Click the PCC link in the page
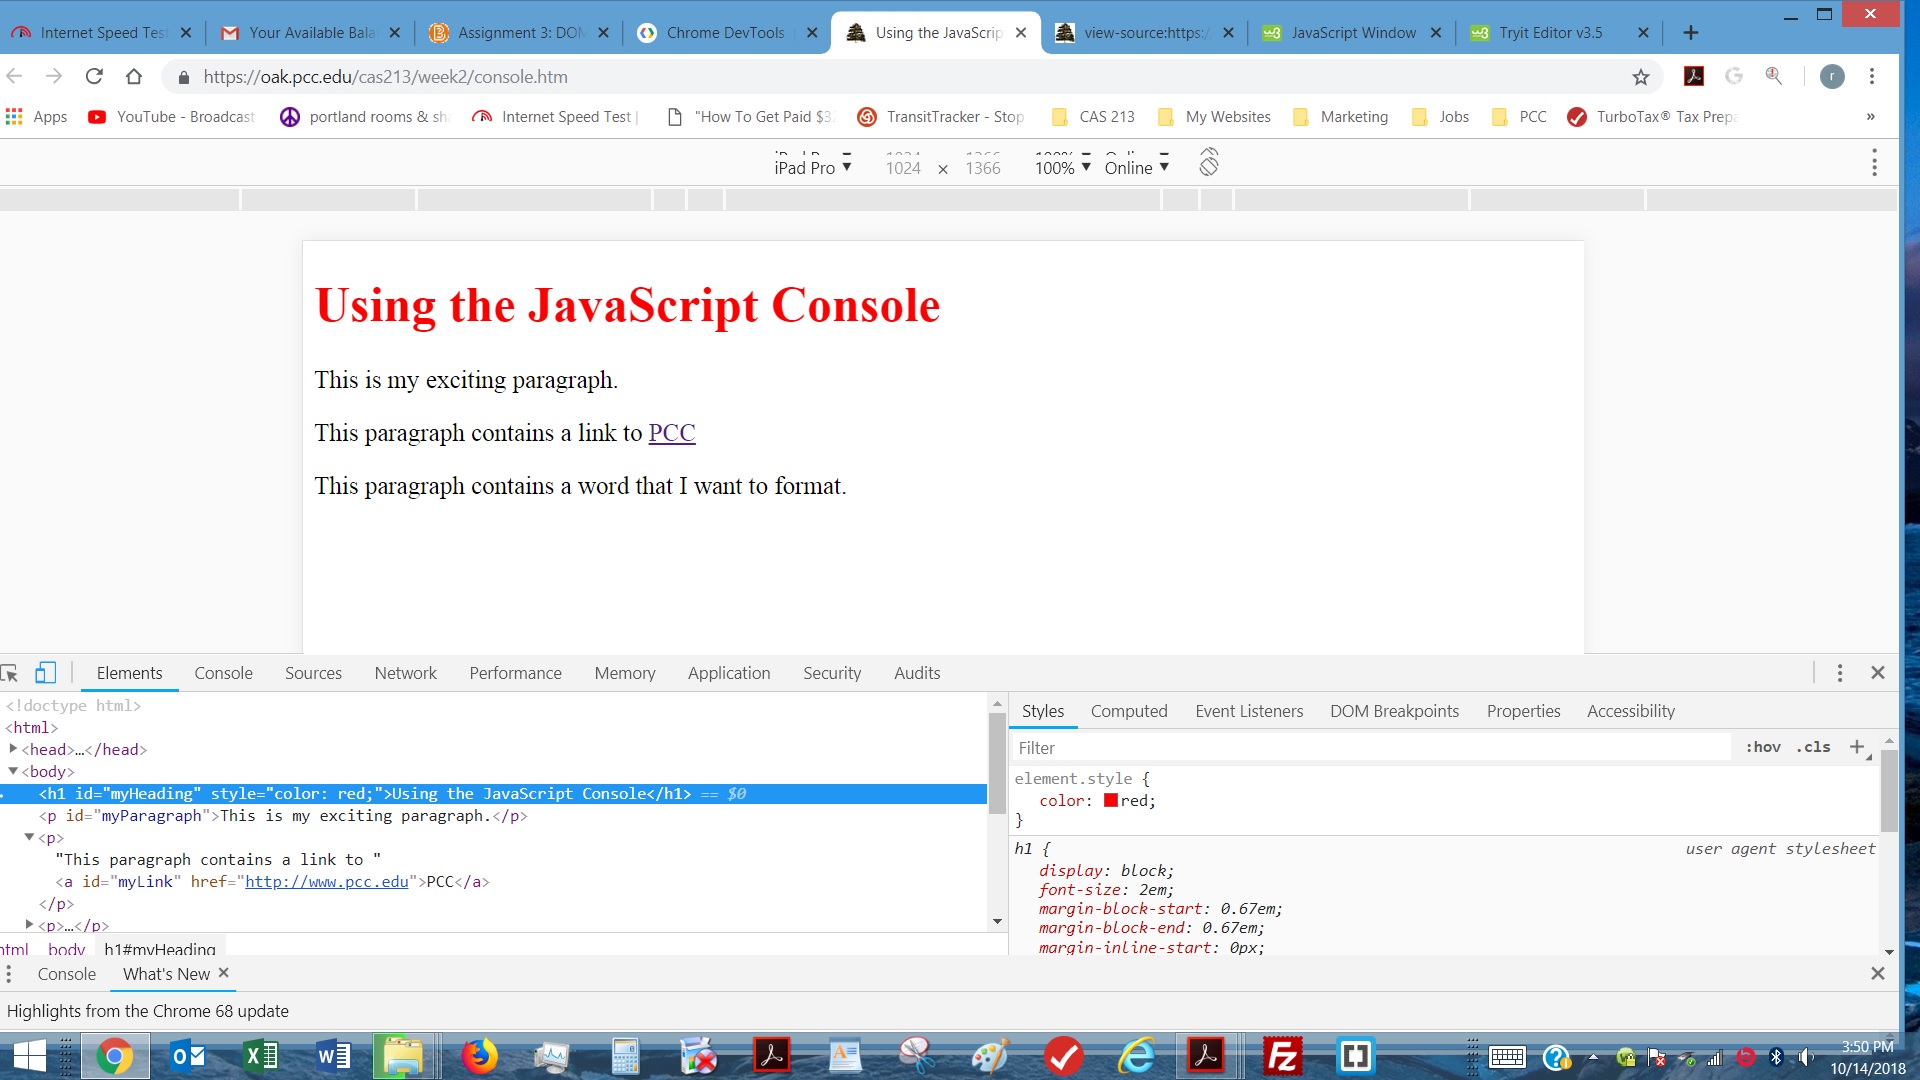The height and width of the screenshot is (1080, 1920). pos(671,433)
